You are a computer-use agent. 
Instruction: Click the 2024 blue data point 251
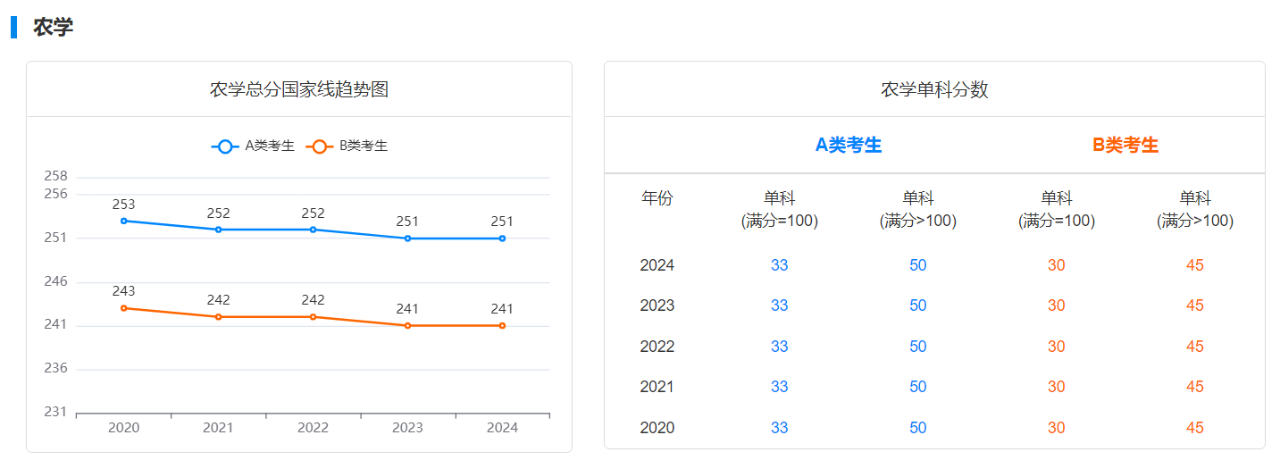tap(502, 239)
